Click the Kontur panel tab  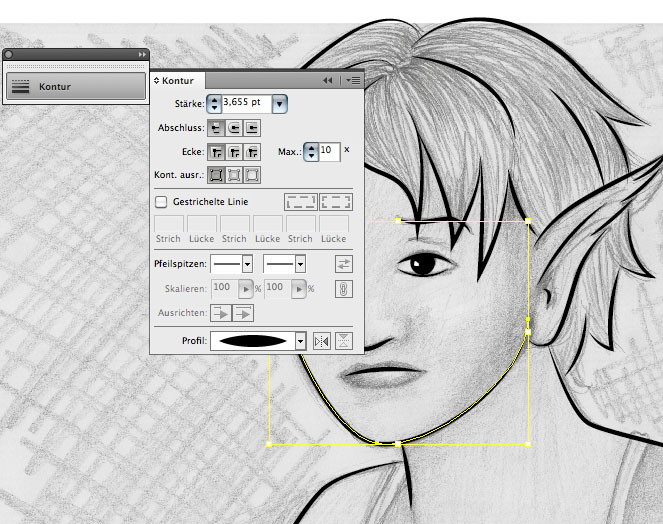pos(178,80)
